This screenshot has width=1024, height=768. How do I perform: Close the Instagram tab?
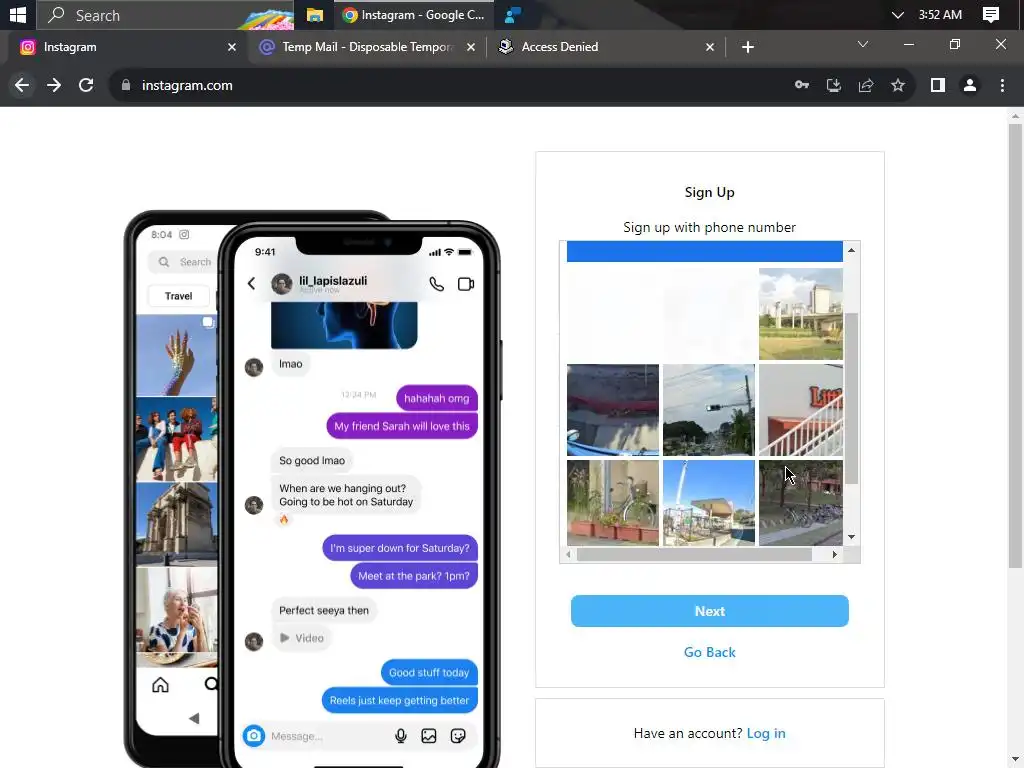point(231,47)
